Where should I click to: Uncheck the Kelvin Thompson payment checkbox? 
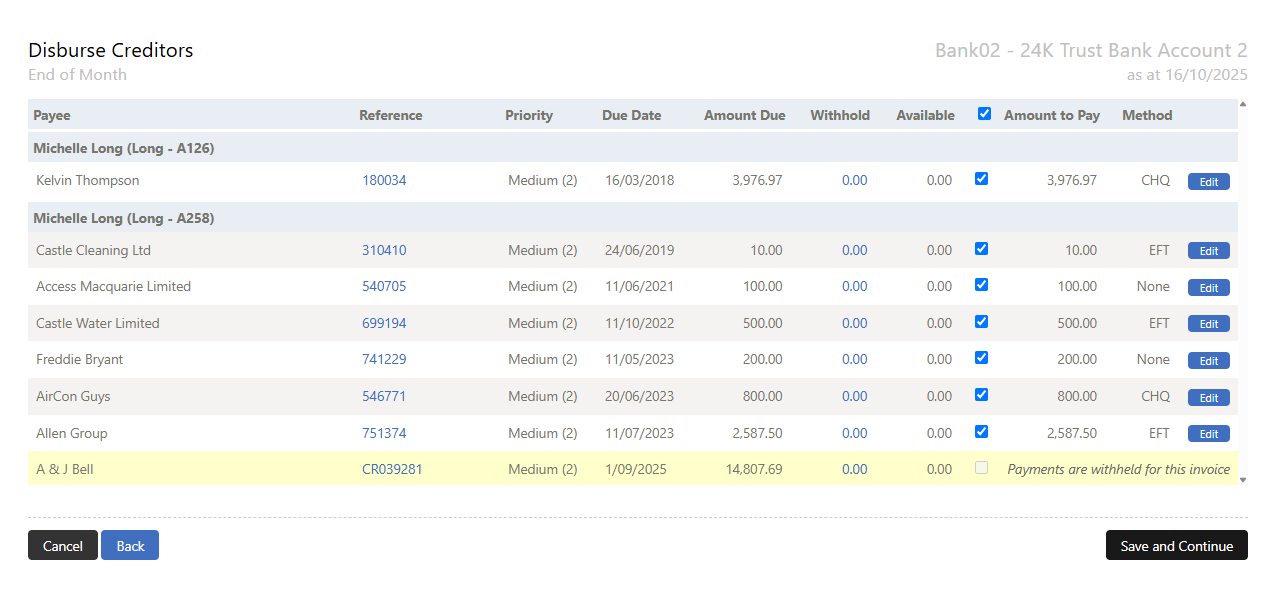981,179
